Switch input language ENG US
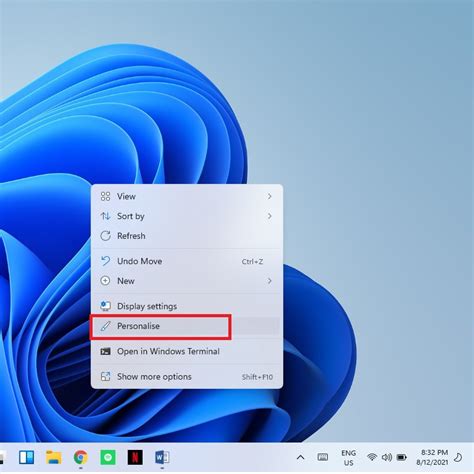Viewport: 474px width, 474px height. click(x=349, y=458)
